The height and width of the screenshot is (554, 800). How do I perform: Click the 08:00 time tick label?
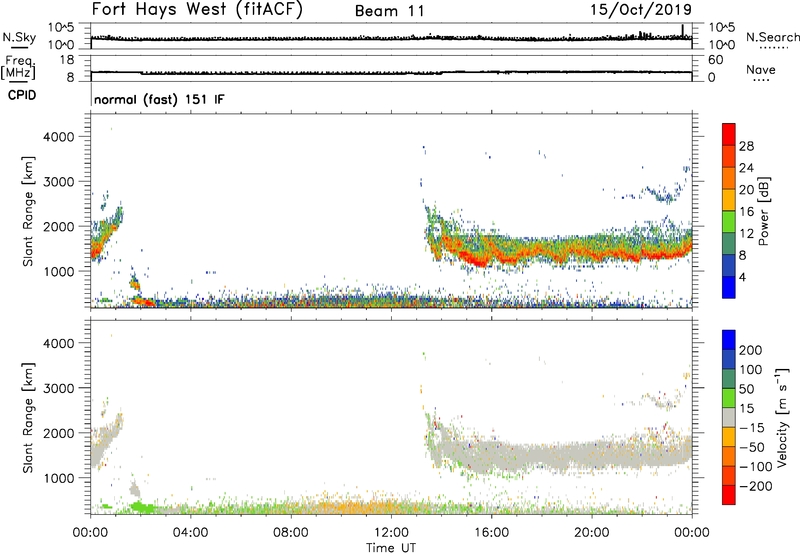coord(291,533)
